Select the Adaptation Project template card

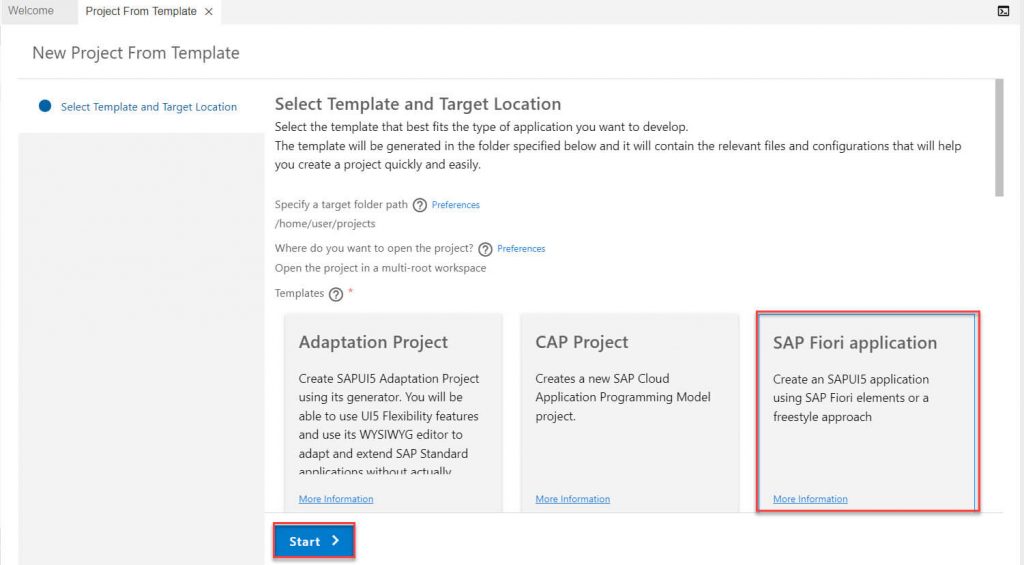point(393,413)
